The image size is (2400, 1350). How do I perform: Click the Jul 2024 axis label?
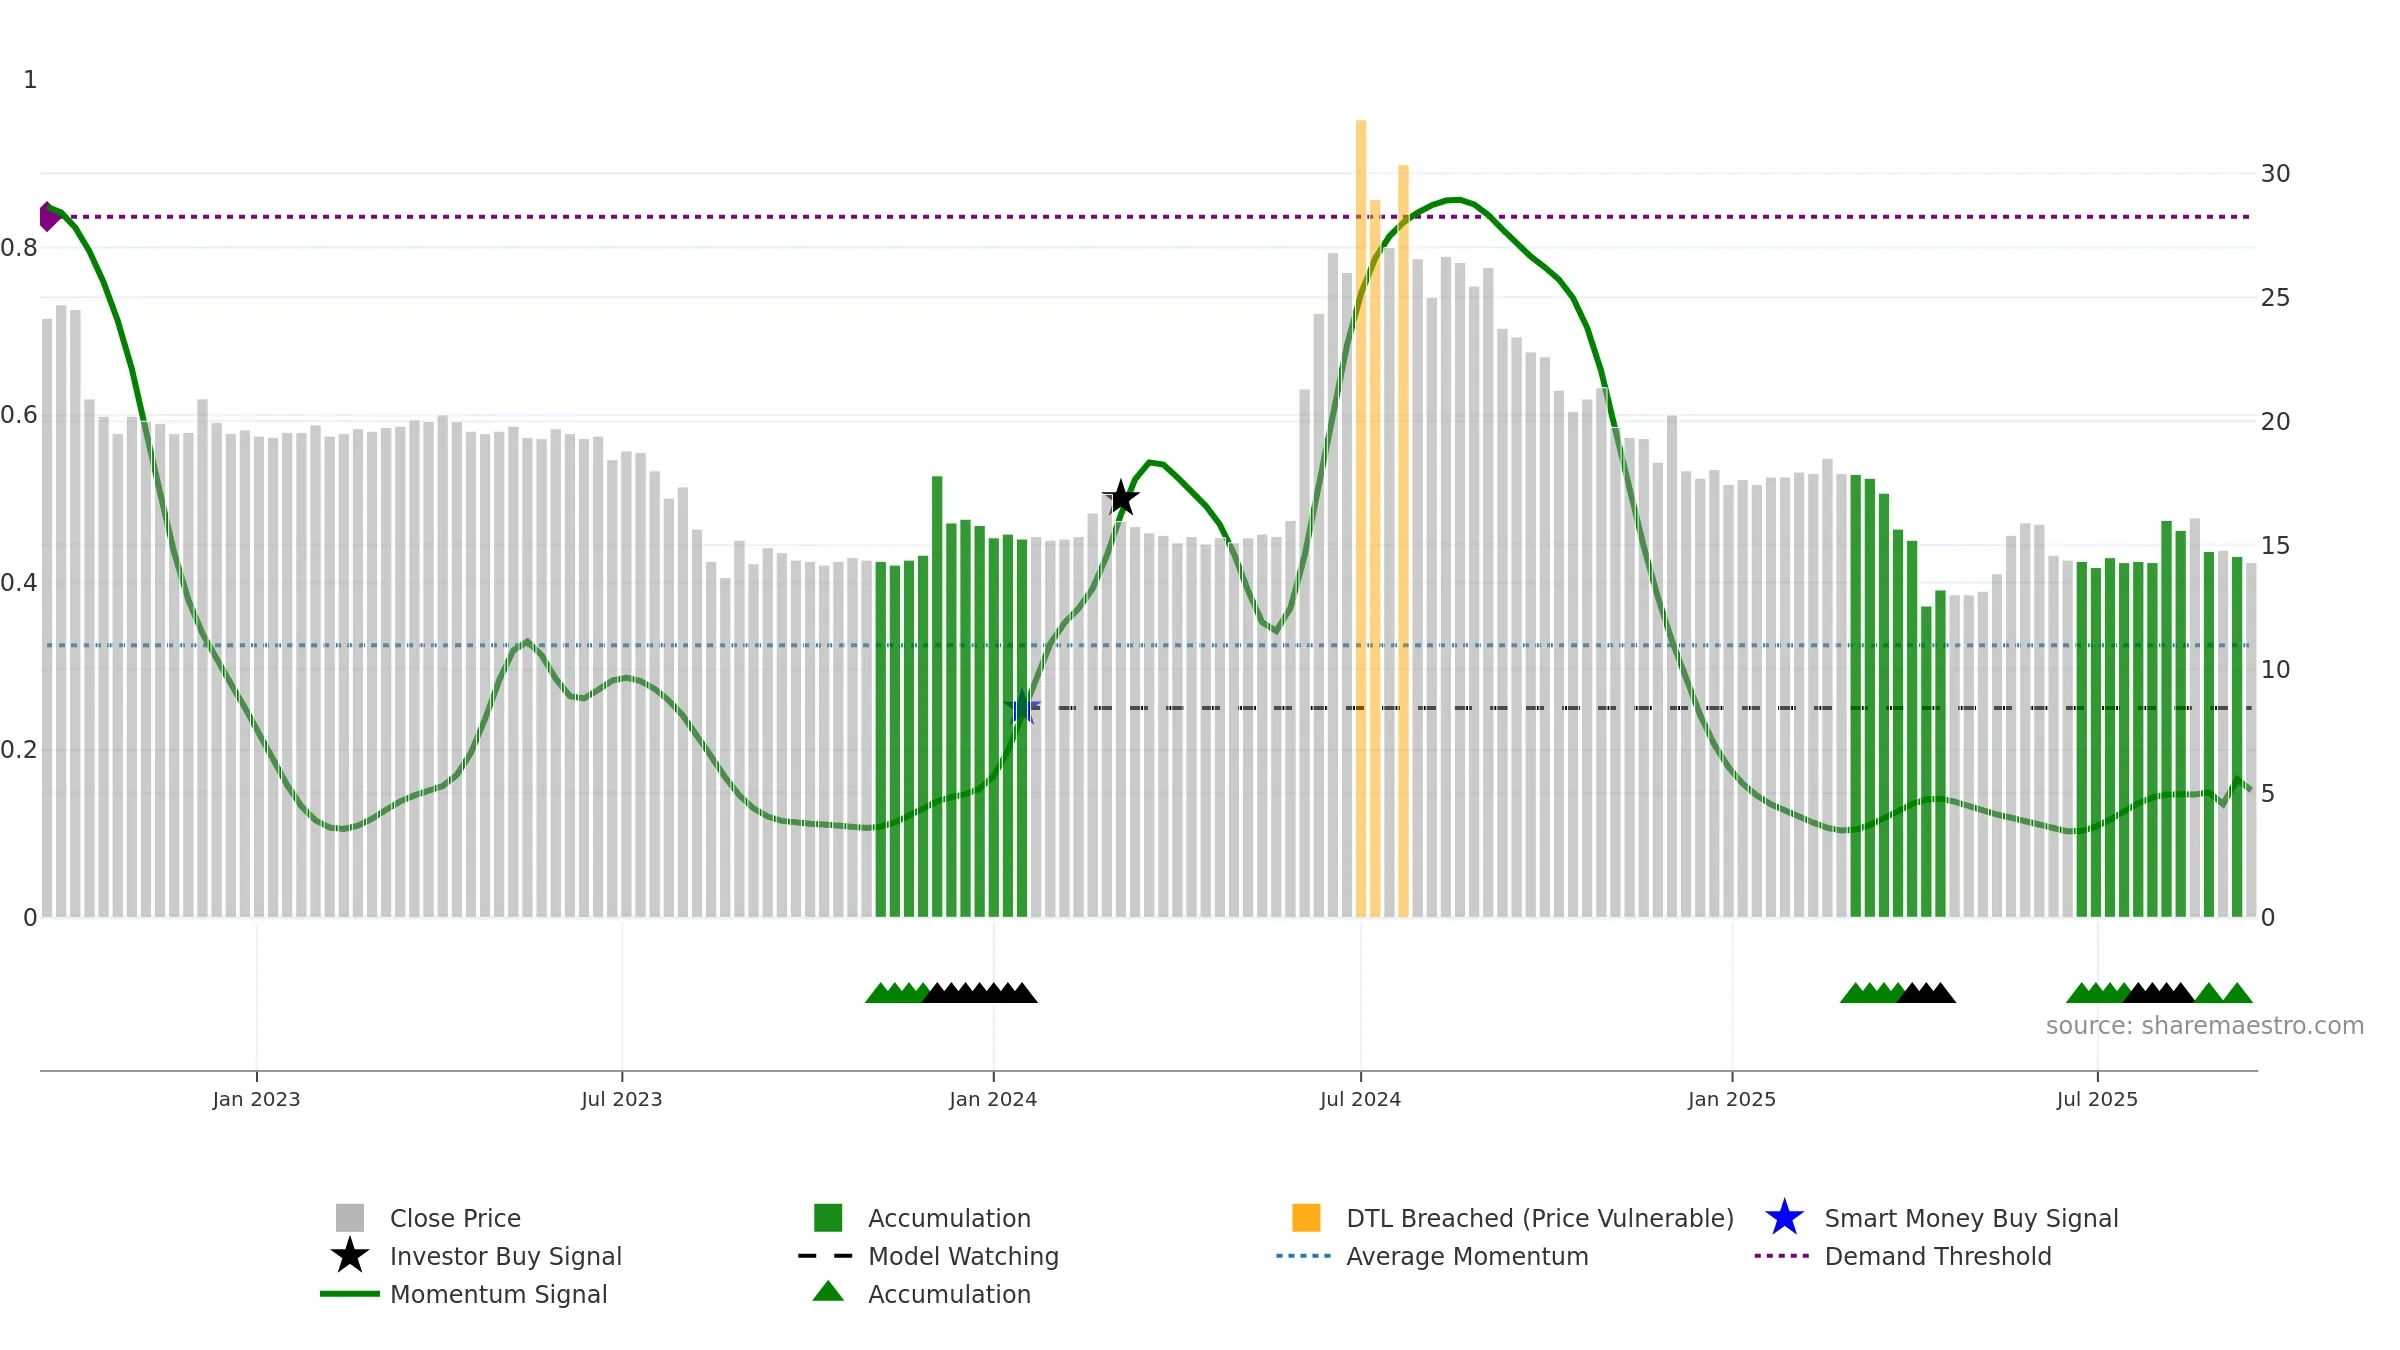1360,1100
